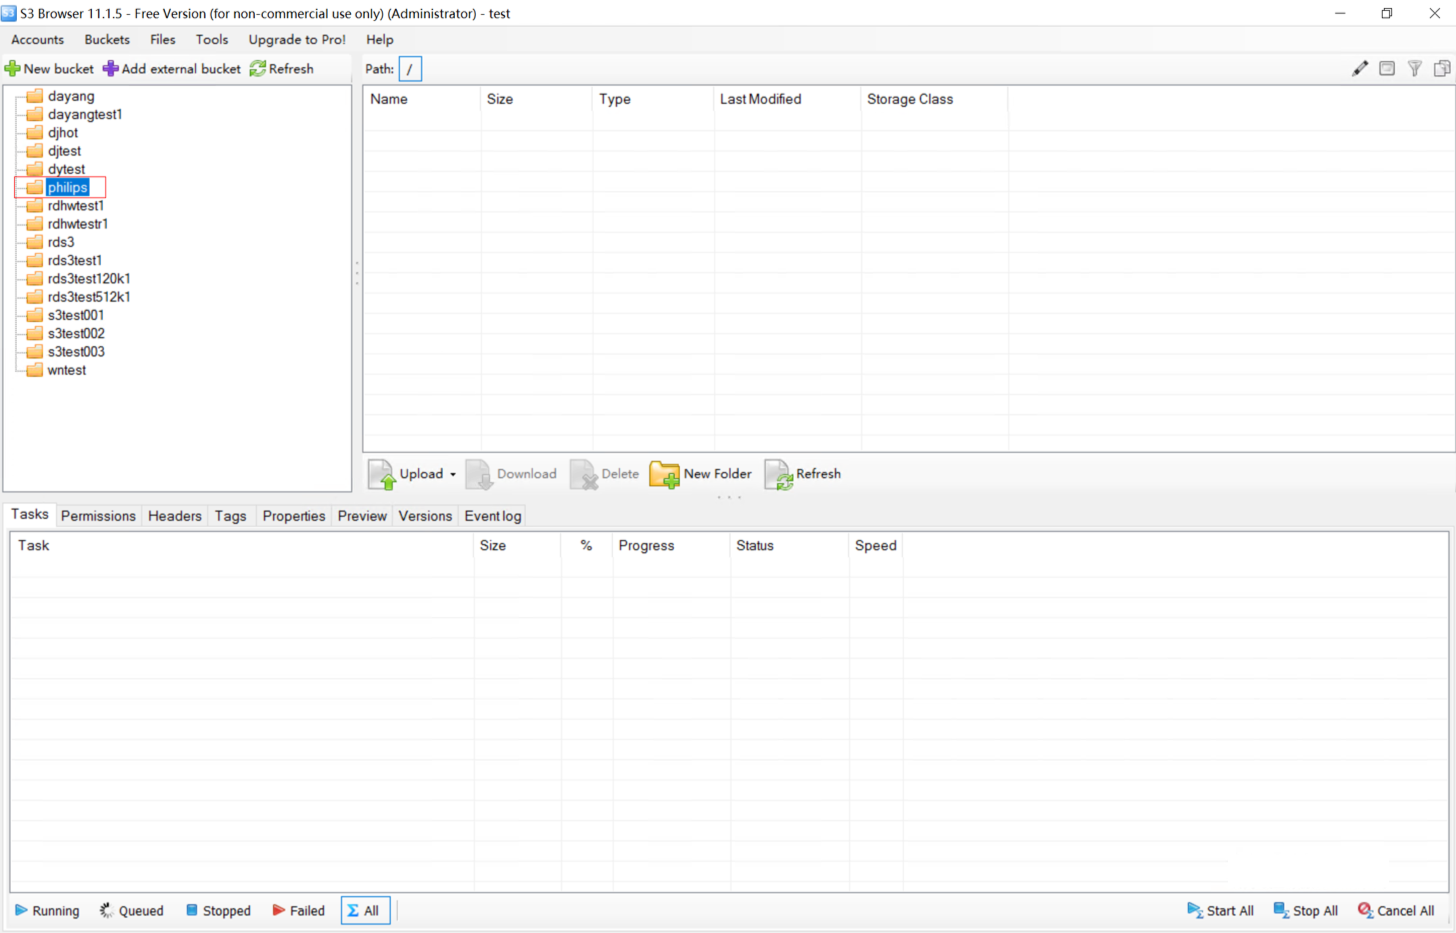Click the Download button
The height and width of the screenshot is (933, 1456).
(x=511, y=474)
